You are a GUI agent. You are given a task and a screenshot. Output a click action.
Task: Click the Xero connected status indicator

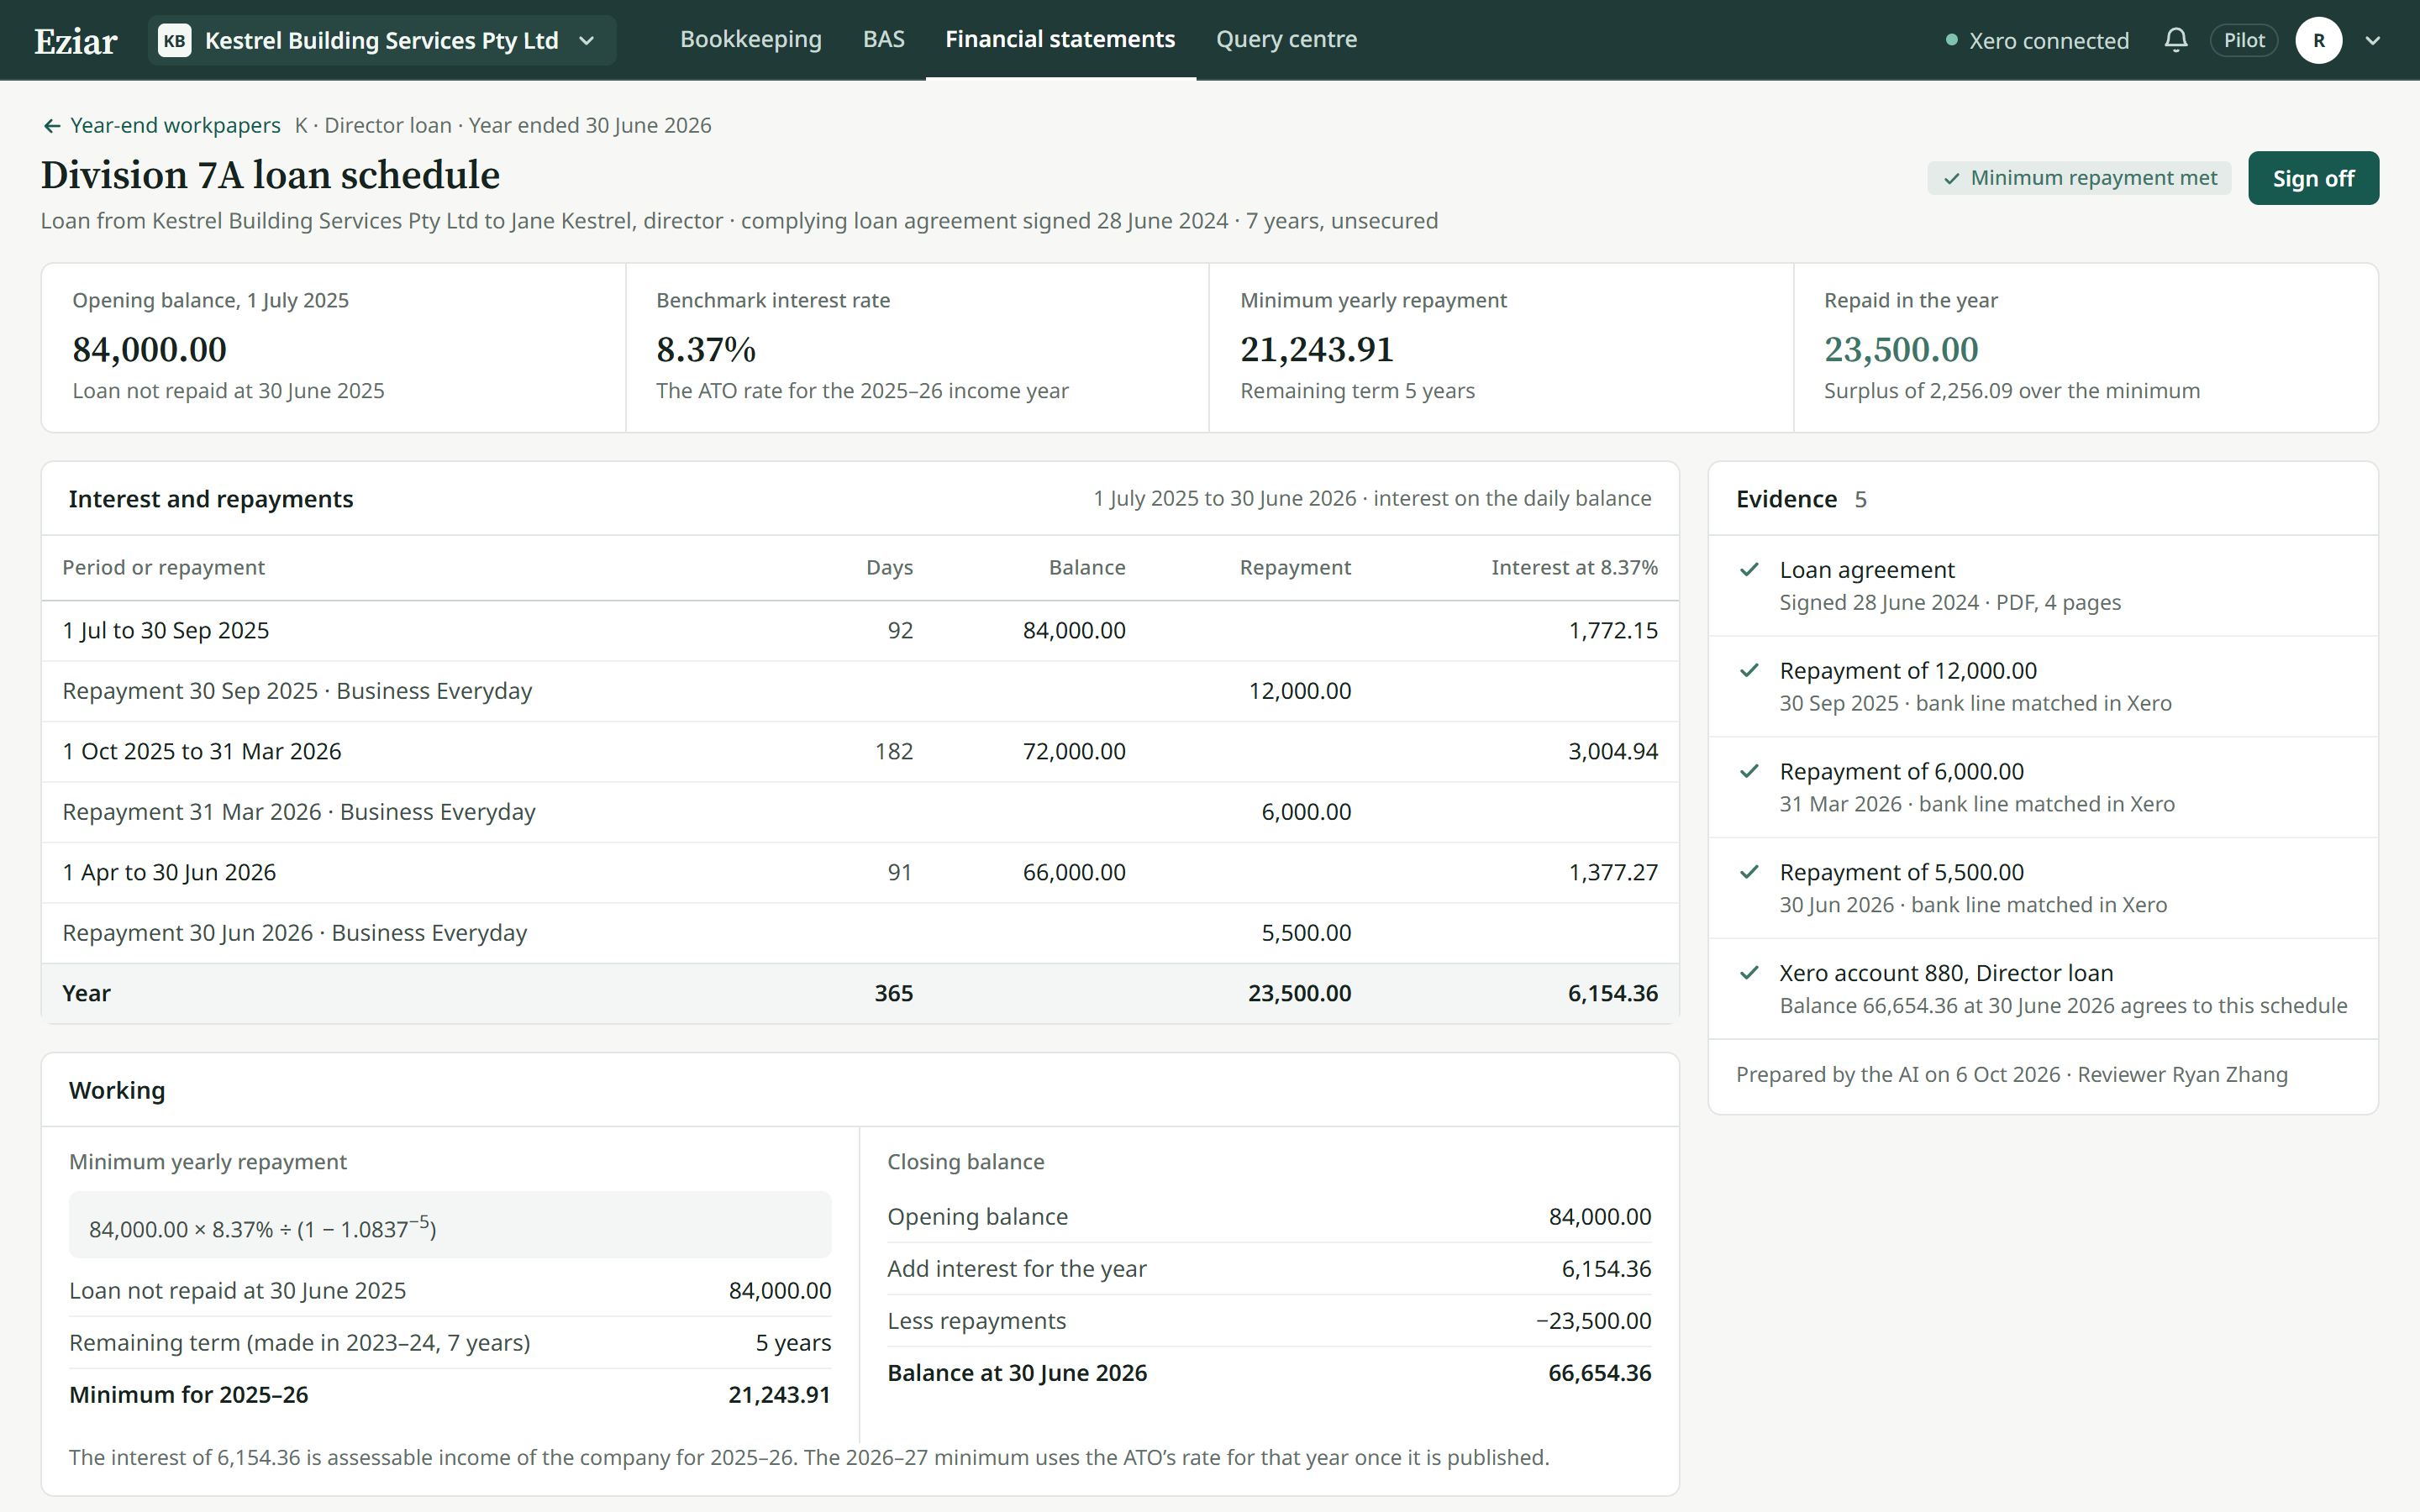2037,41
